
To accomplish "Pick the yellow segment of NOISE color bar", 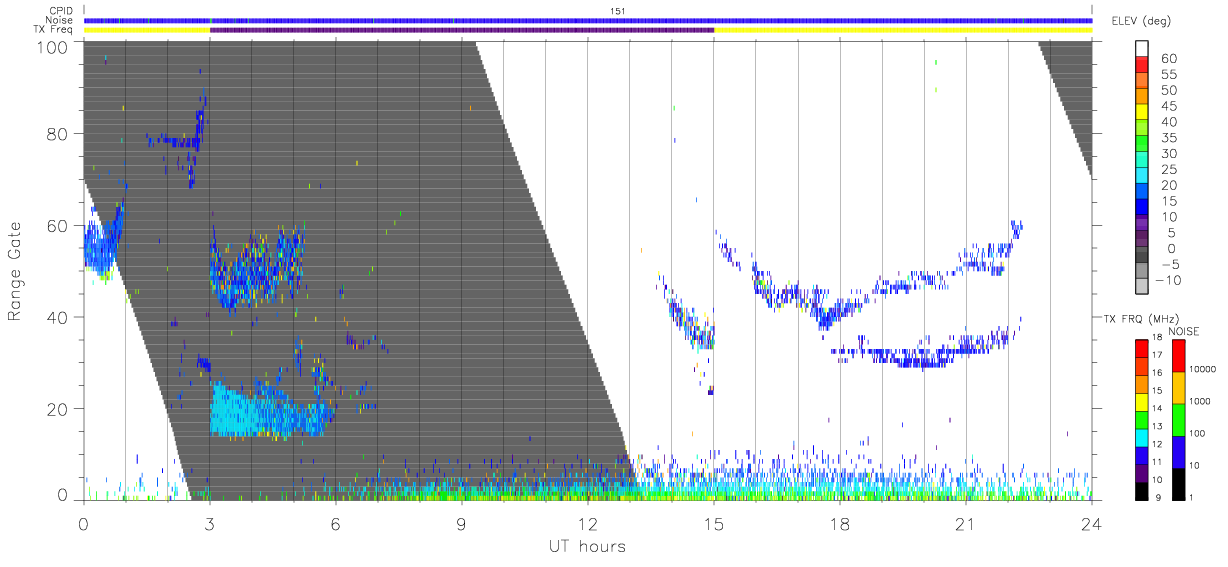I will click(x=1179, y=388).
